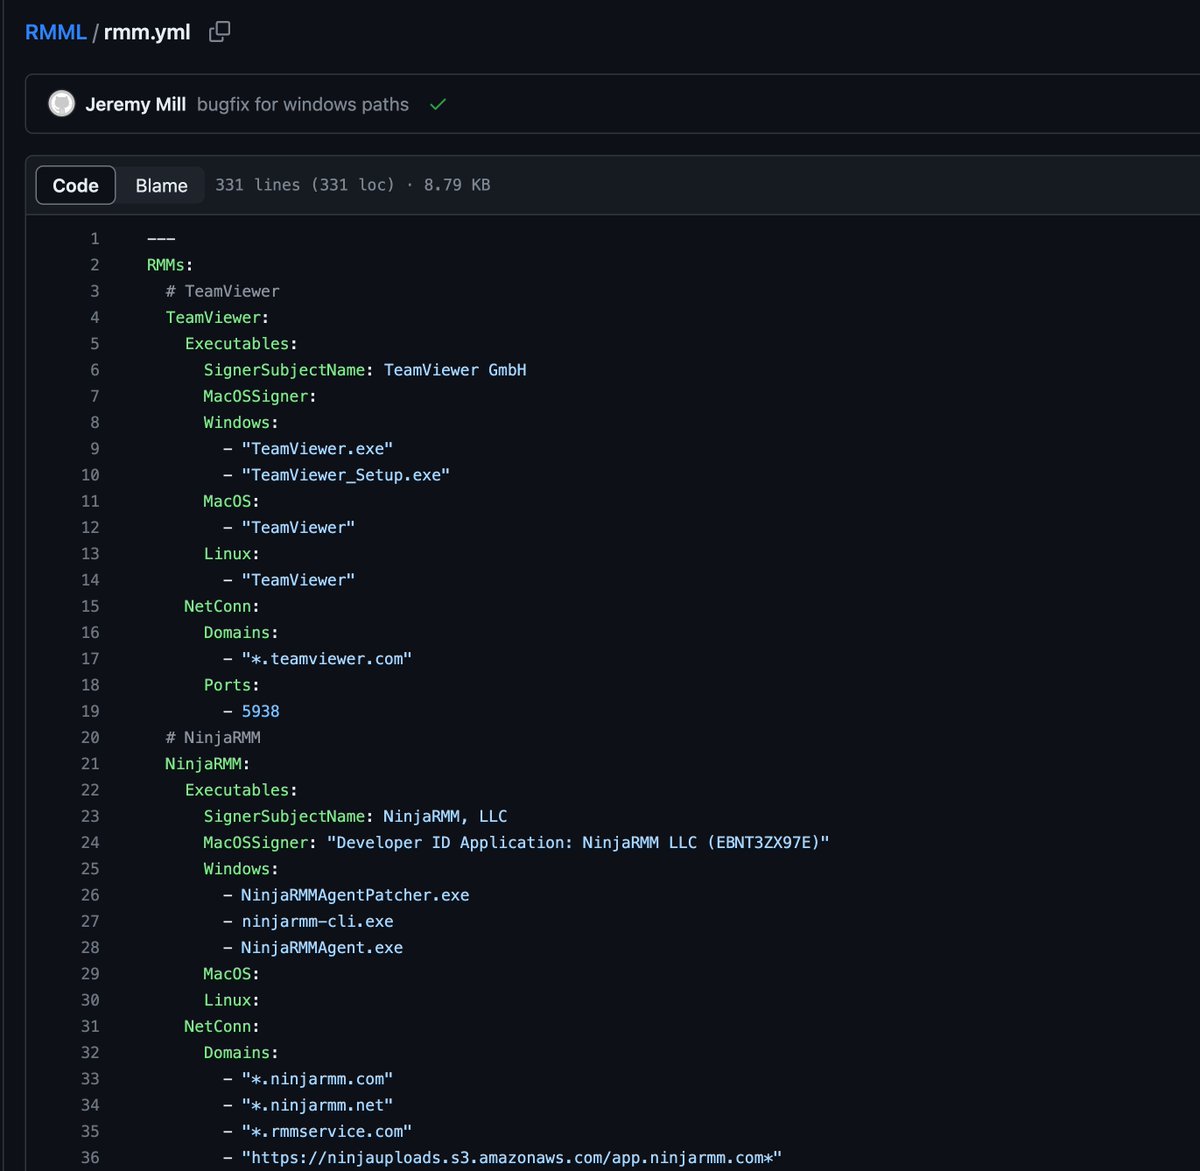Click "Linux:" on line 13
Image resolution: width=1200 pixels, height=1171 pixels.
pos(232,553)
